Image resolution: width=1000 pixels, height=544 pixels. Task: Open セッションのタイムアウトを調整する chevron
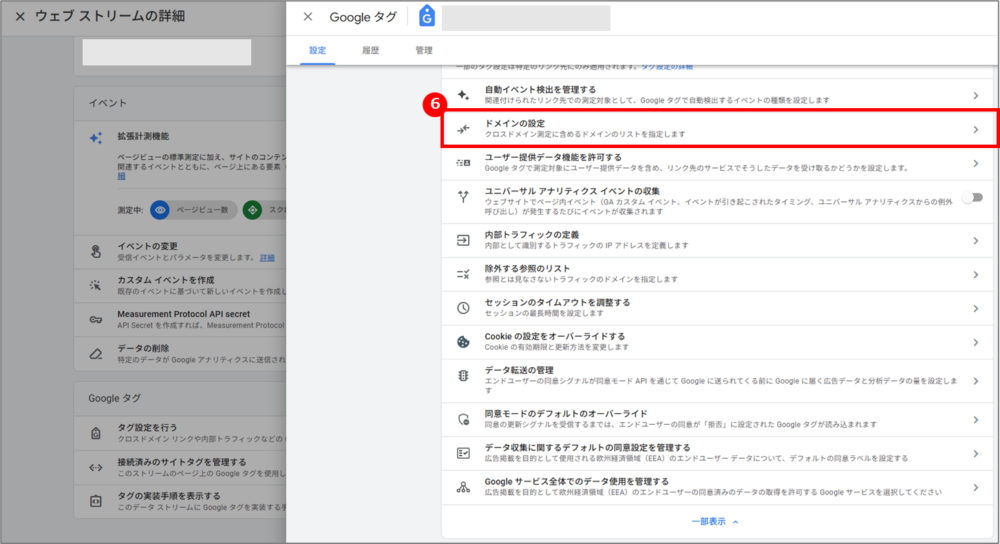pos(976,308)
